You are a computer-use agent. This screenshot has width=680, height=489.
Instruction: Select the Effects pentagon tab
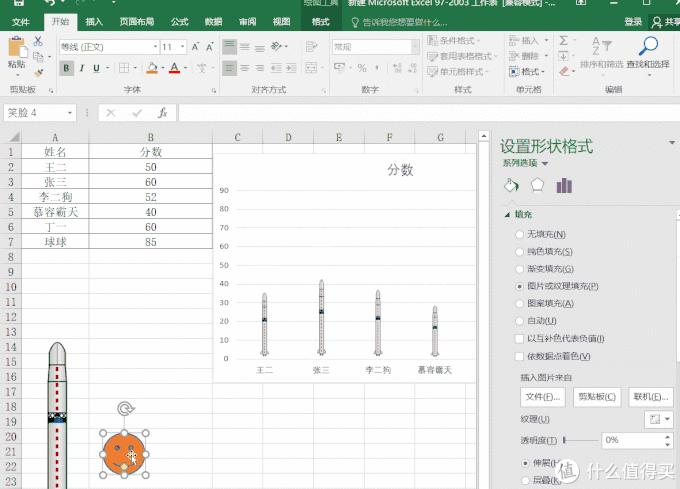[x=537, y=185]
